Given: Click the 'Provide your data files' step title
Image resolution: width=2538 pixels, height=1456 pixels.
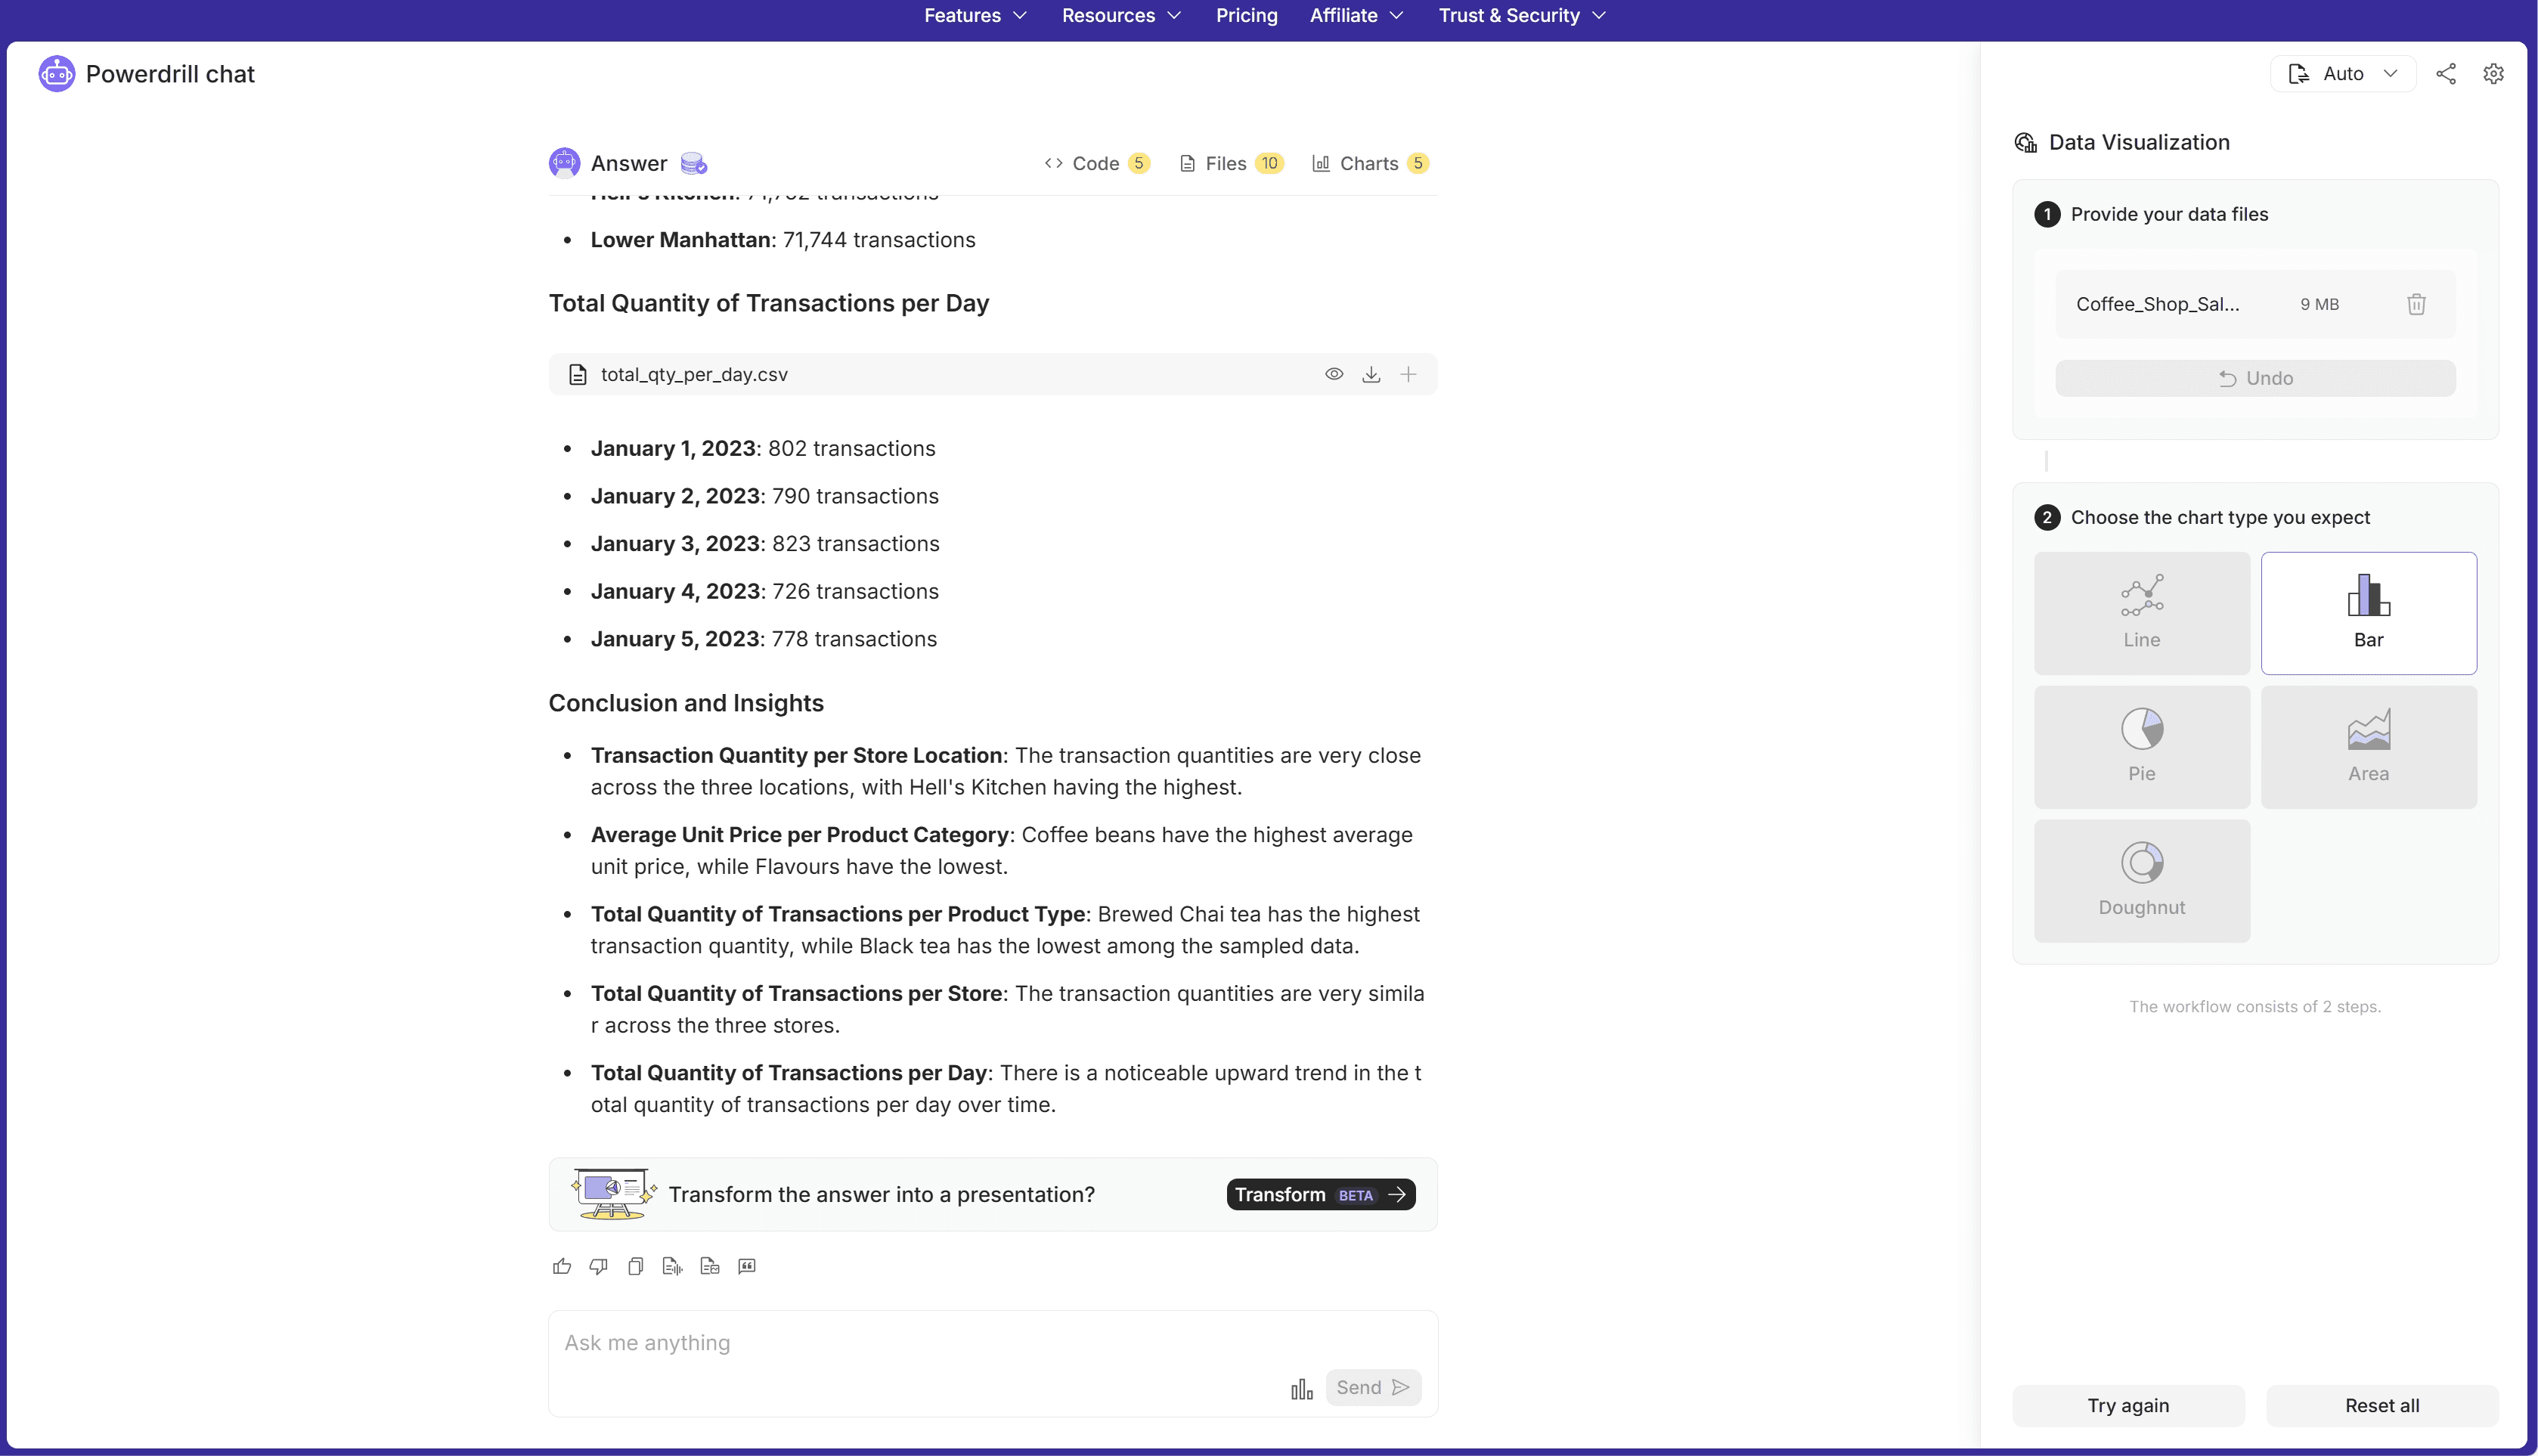Looking at the screenshot, I should coord(2170,214).
